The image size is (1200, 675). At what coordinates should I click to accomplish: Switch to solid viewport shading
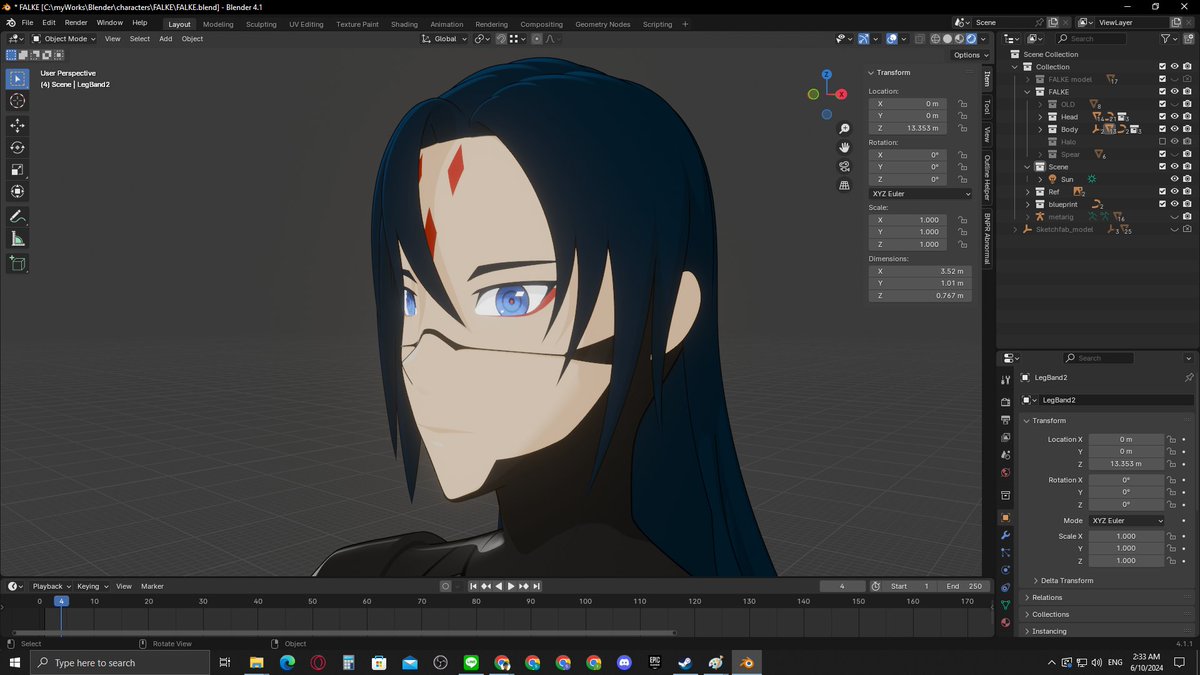pyautogui.click(x=946, y=39)
